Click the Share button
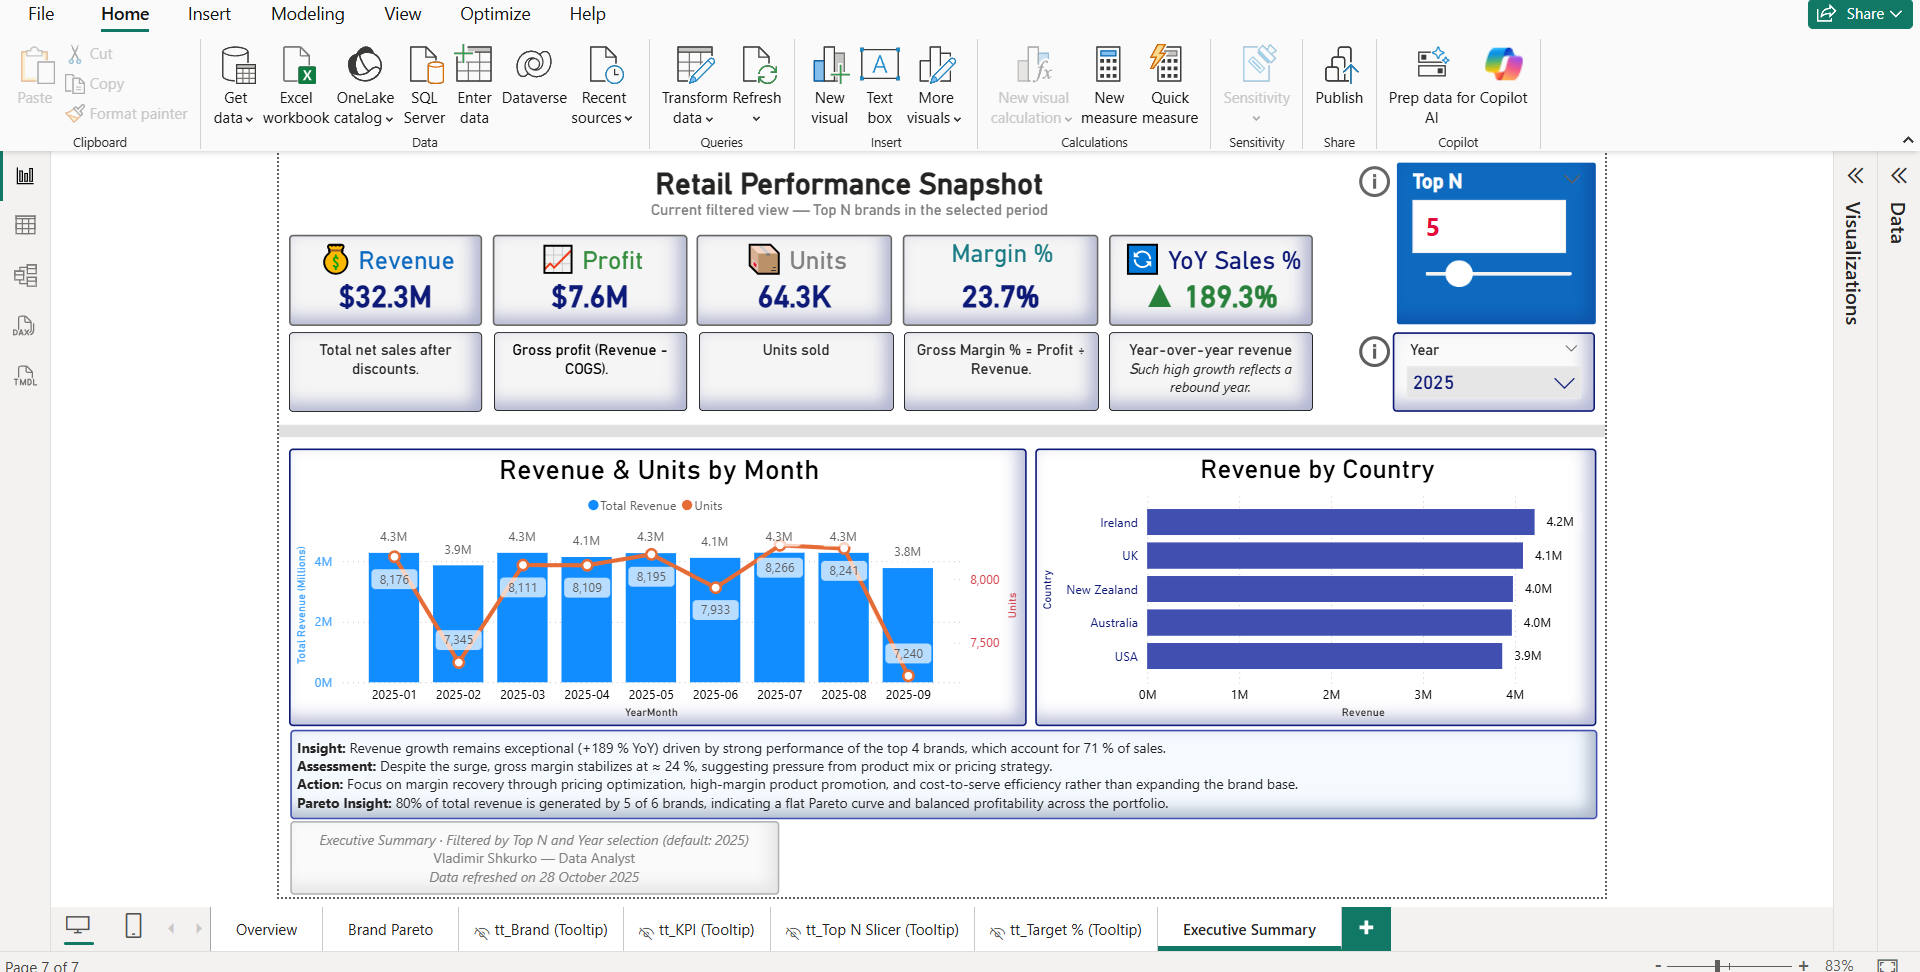 (1858, 14)
